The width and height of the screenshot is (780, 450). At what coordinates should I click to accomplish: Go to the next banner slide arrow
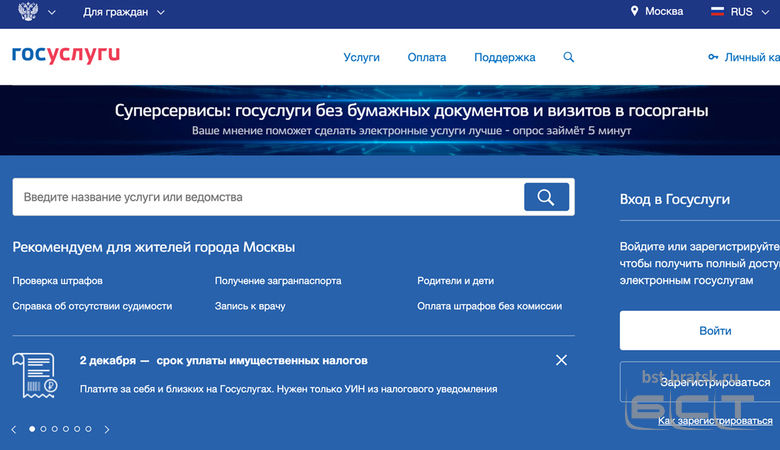point(107,429)
